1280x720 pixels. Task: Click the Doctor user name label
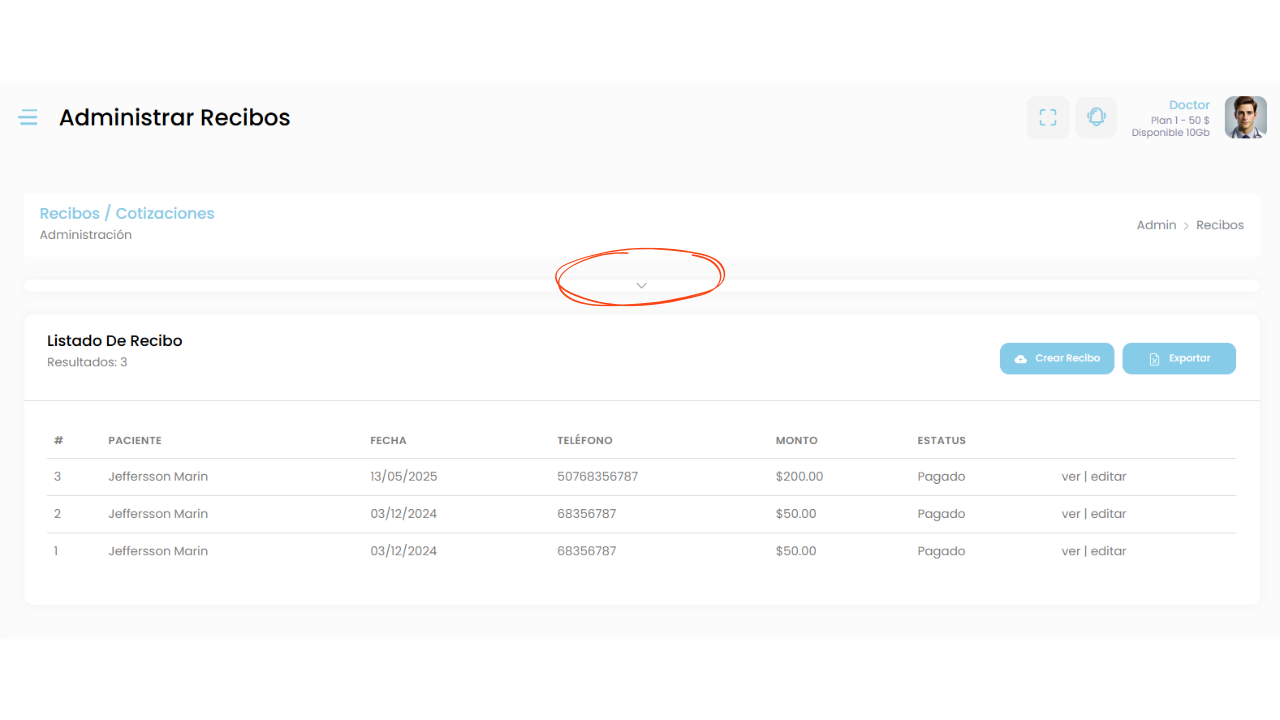(x=1189, y=105)
